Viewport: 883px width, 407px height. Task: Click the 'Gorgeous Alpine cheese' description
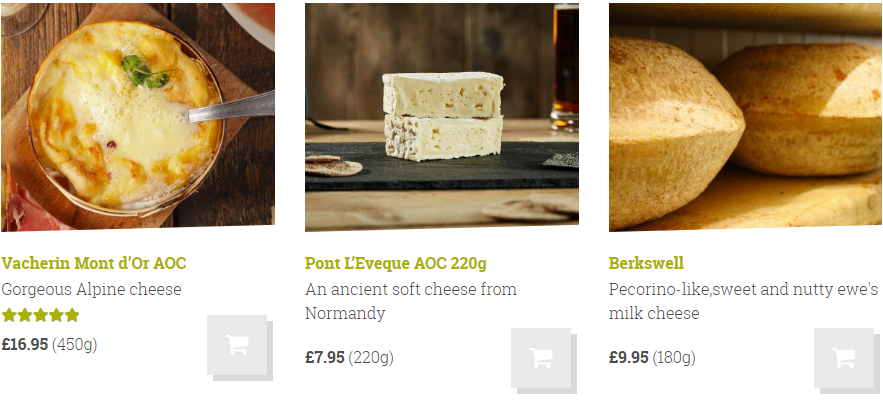click(91, 289)
